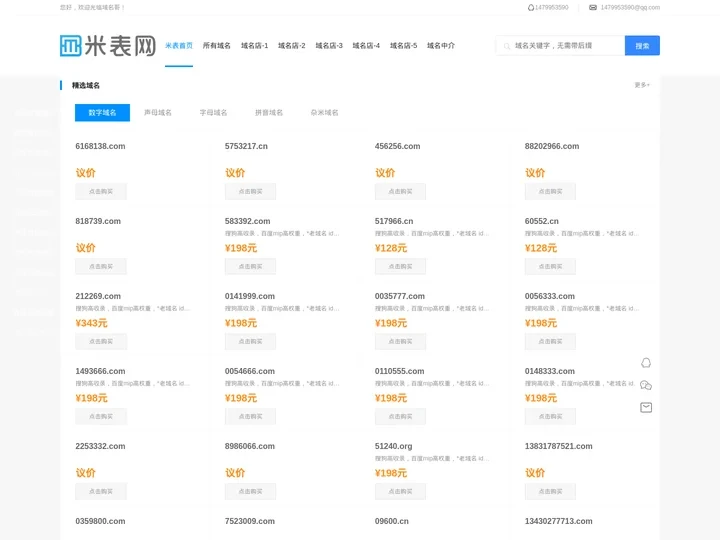Open mail from floating sidebar envelope icon
The width and height of the screenshot is (720, 540).
[x=646, y=407]
